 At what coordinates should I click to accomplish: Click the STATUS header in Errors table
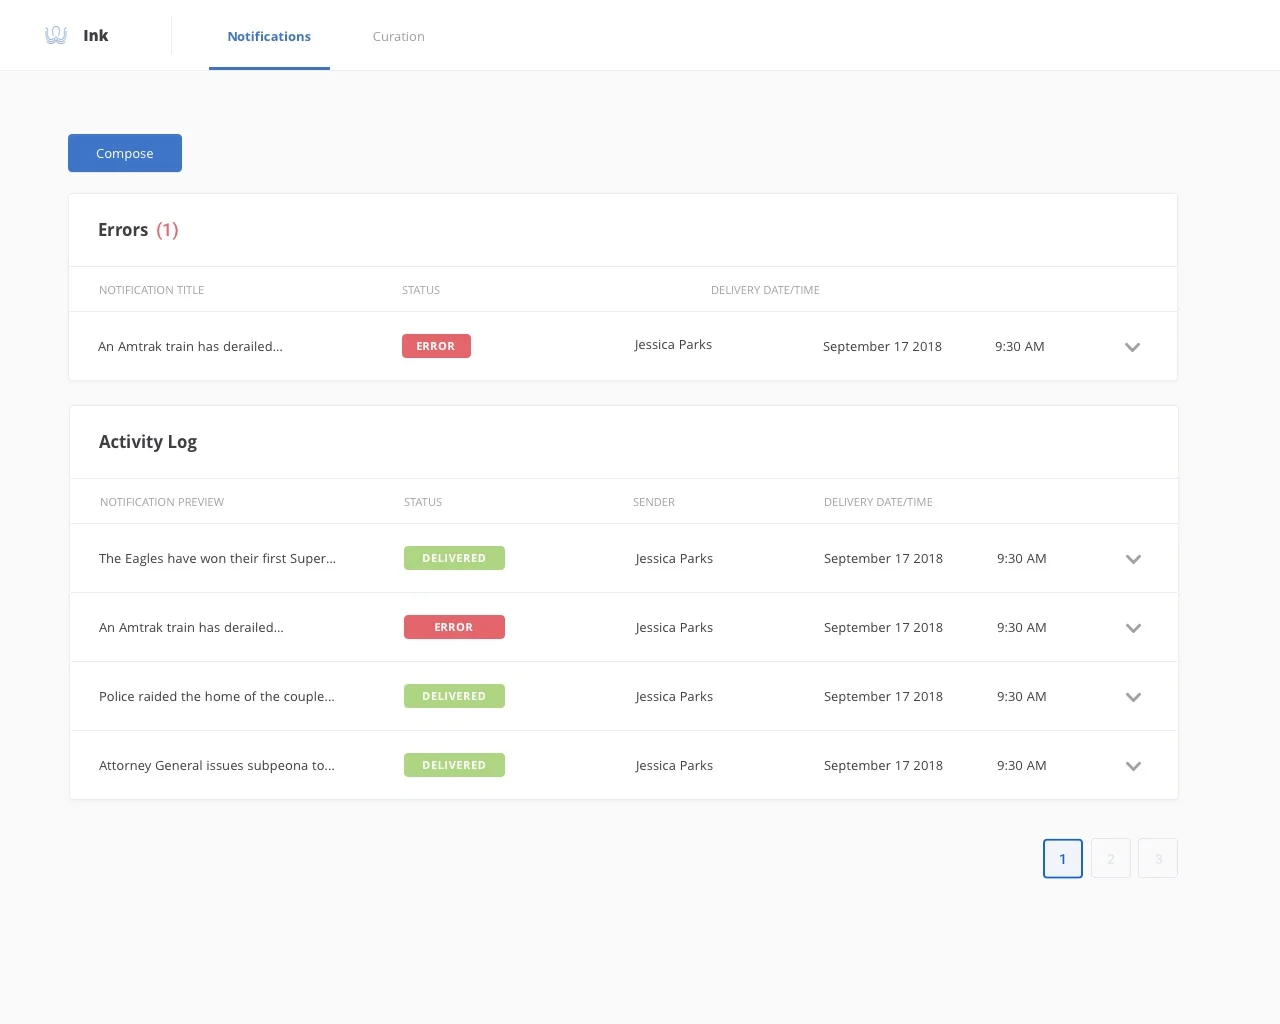coord(421,290)
